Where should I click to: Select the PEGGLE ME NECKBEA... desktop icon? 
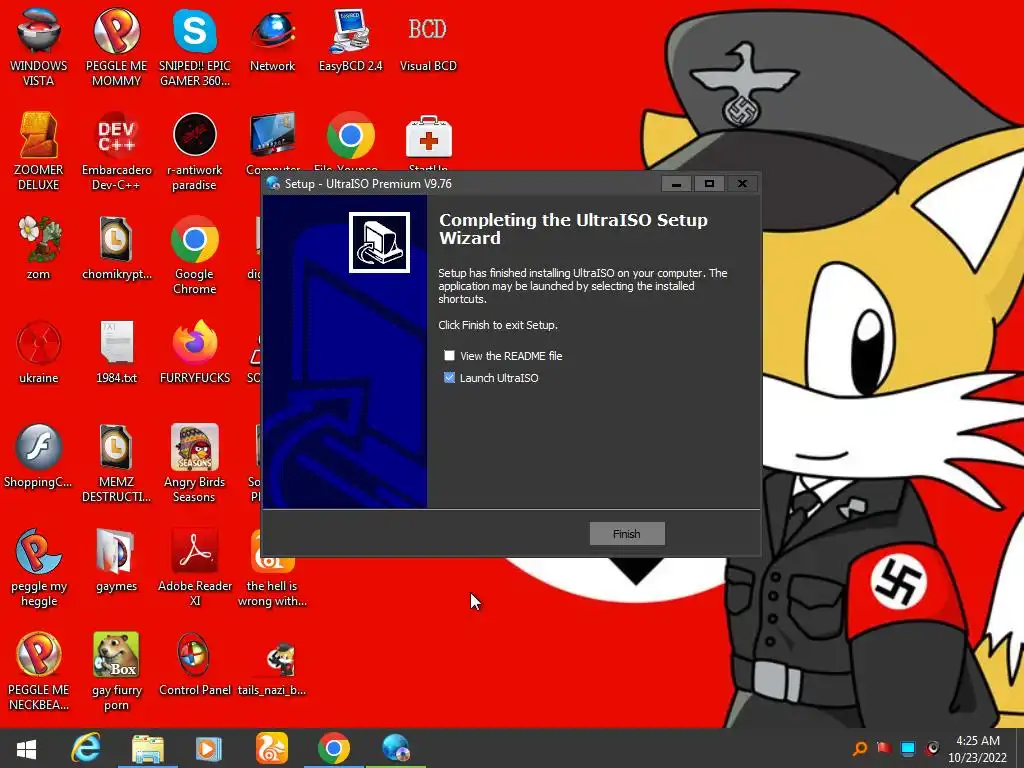click(39, 671)
